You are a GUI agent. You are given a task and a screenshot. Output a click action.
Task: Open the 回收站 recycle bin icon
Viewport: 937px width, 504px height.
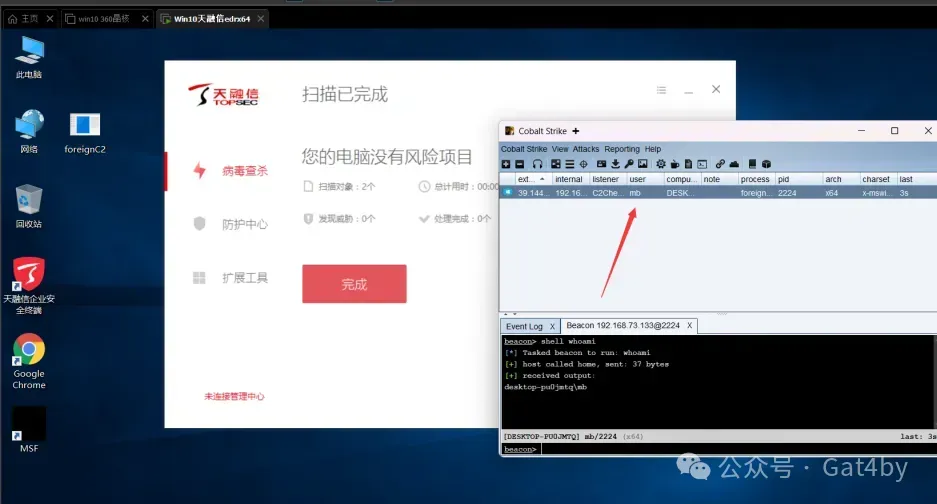pyautogui.click(x=29, y=206)
